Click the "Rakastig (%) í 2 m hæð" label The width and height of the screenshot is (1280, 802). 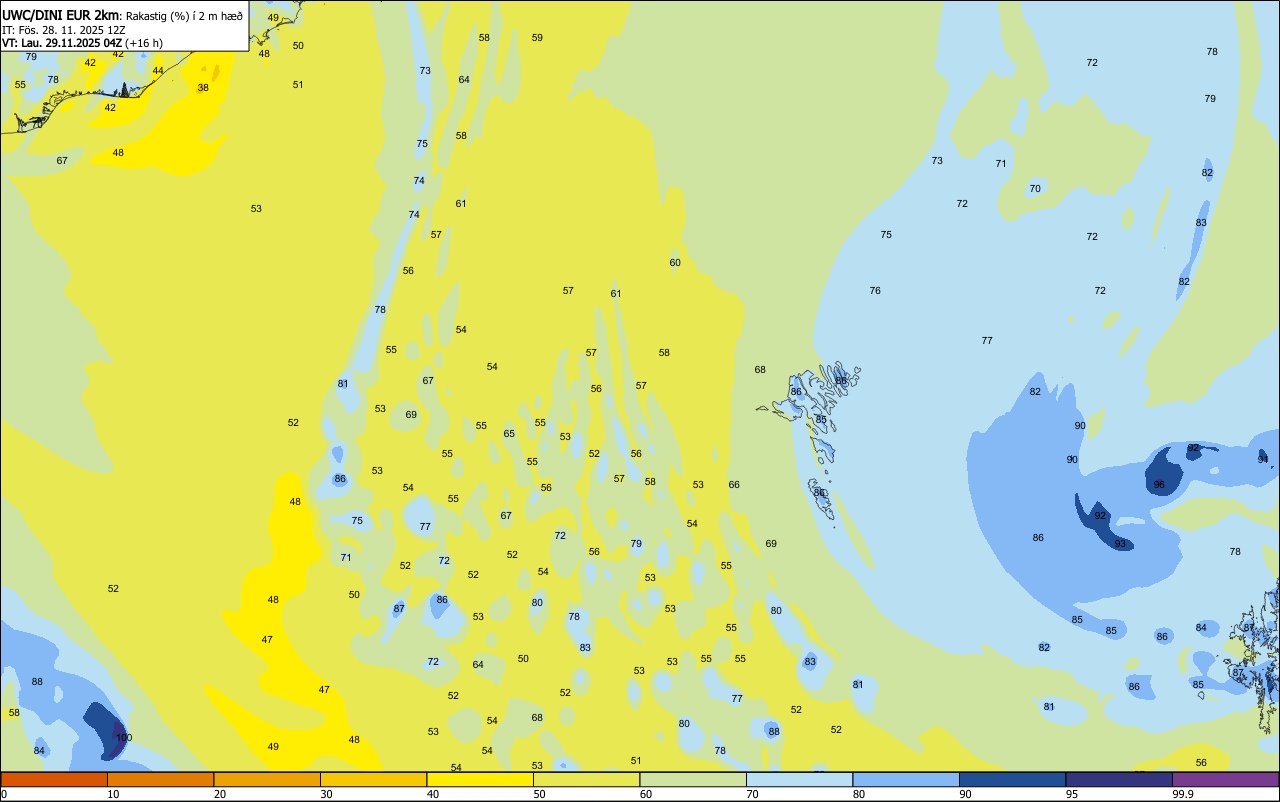[184, 16]
